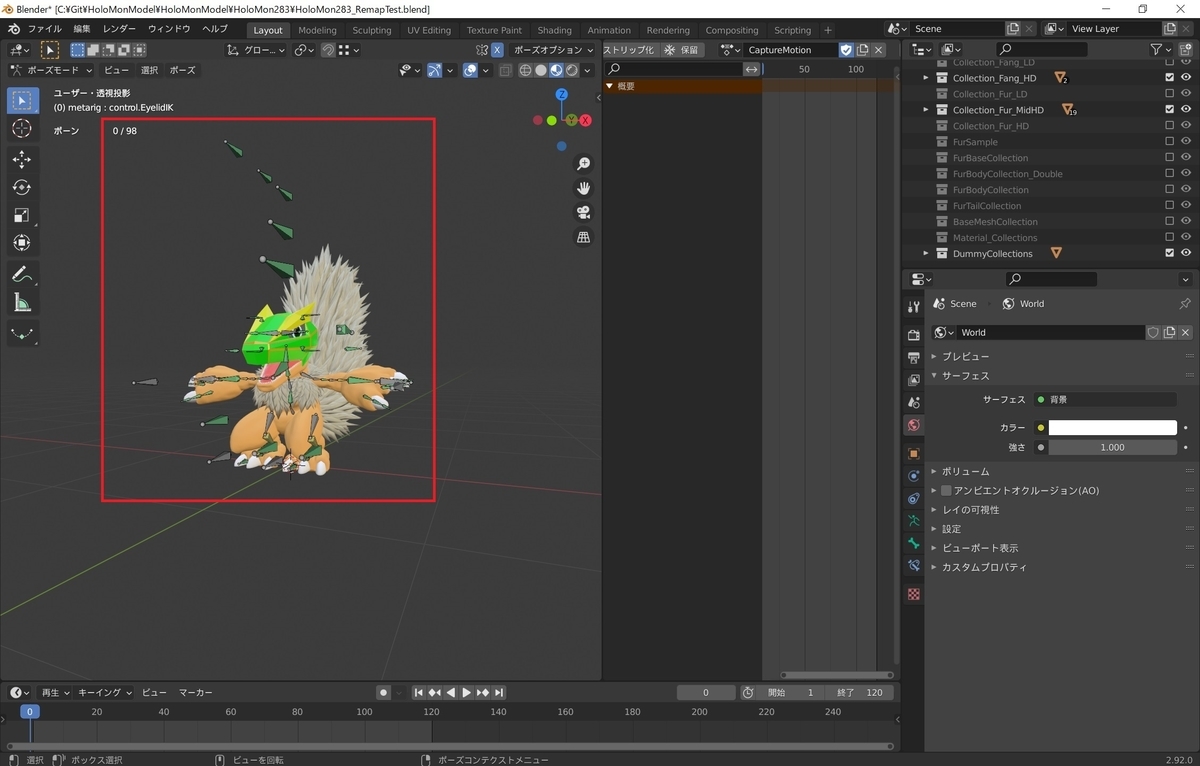The image size is (1200, 766).
Task: Click the 強さ value slider
Action: [x=1112, y=447]
